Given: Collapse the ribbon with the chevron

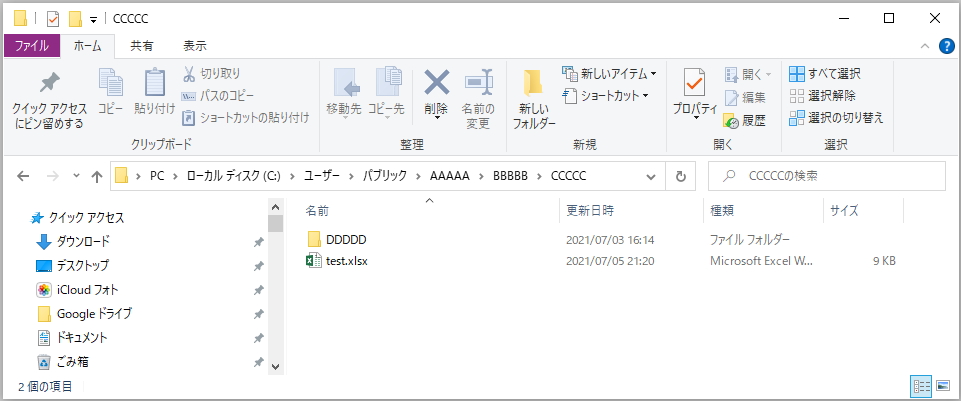Looking at the screenshot, I should [924, 47].
